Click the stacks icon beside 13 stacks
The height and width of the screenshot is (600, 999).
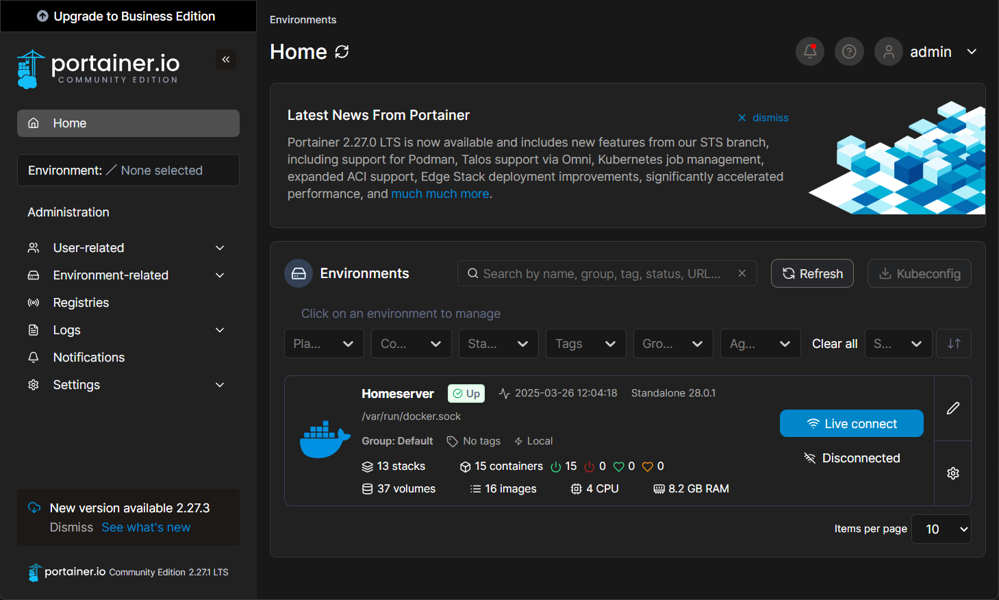(x=368, y=467)
